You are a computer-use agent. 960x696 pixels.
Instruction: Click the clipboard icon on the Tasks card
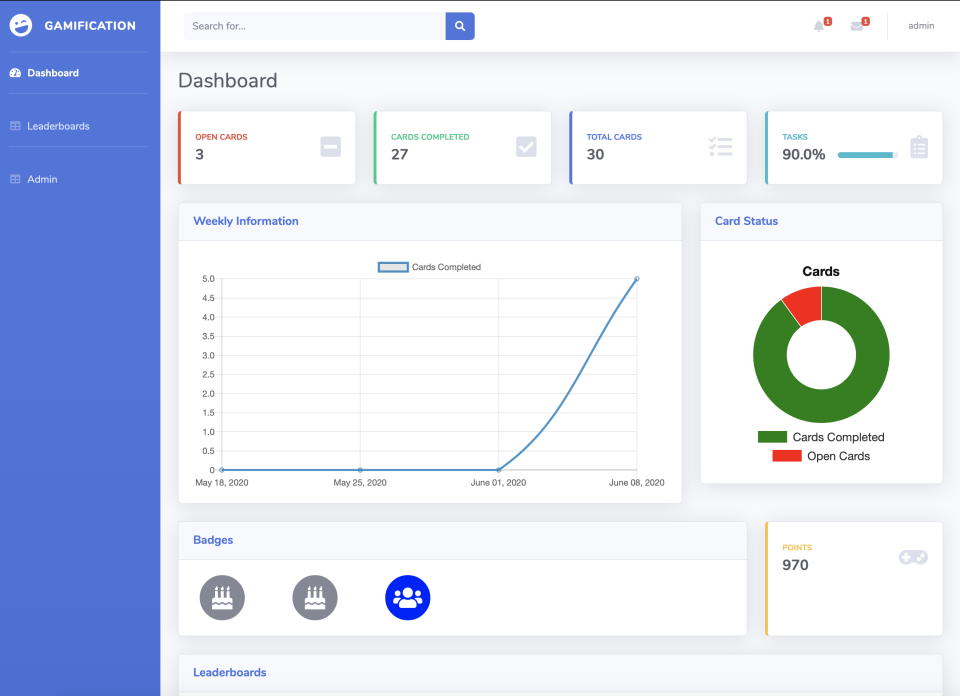[x=921, y=146]
